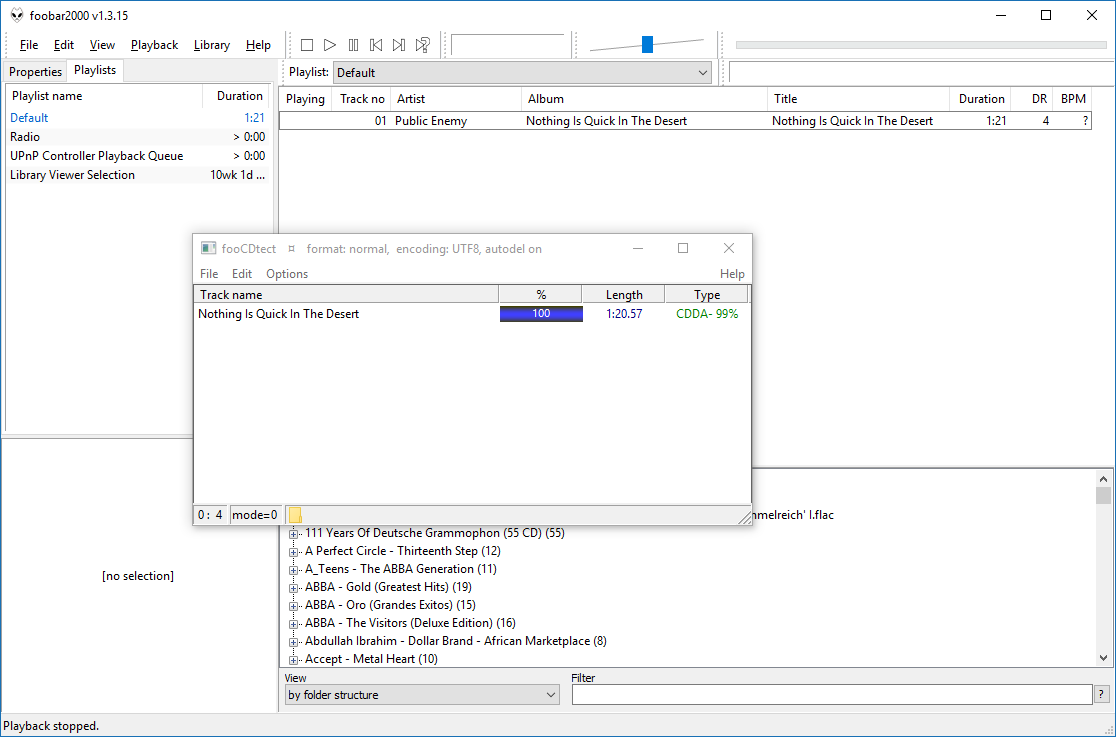Switch to the Properties tab

(35, 72)
